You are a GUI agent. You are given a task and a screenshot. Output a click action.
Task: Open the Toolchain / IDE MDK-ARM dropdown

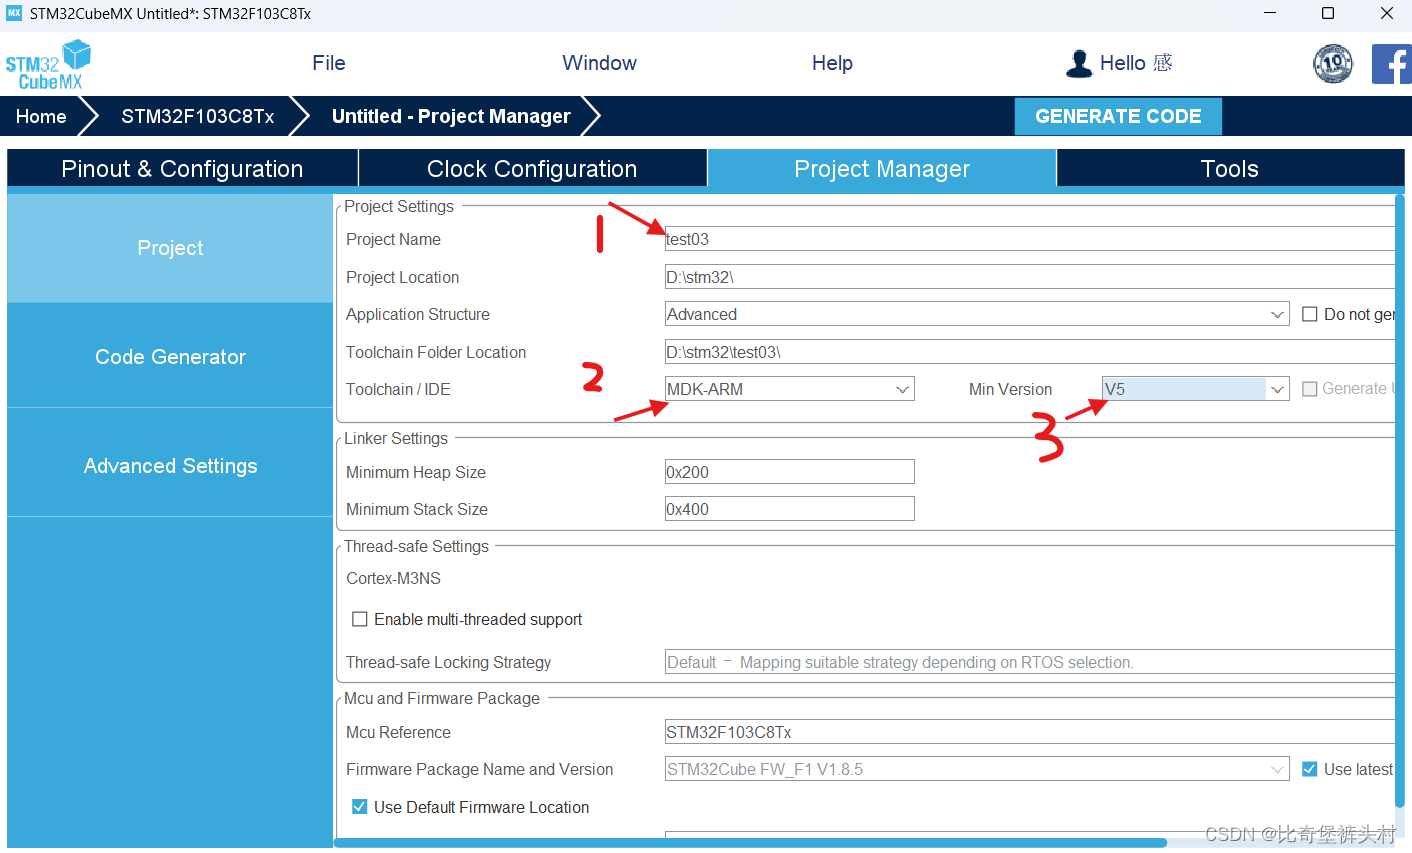tap(790, 389)
